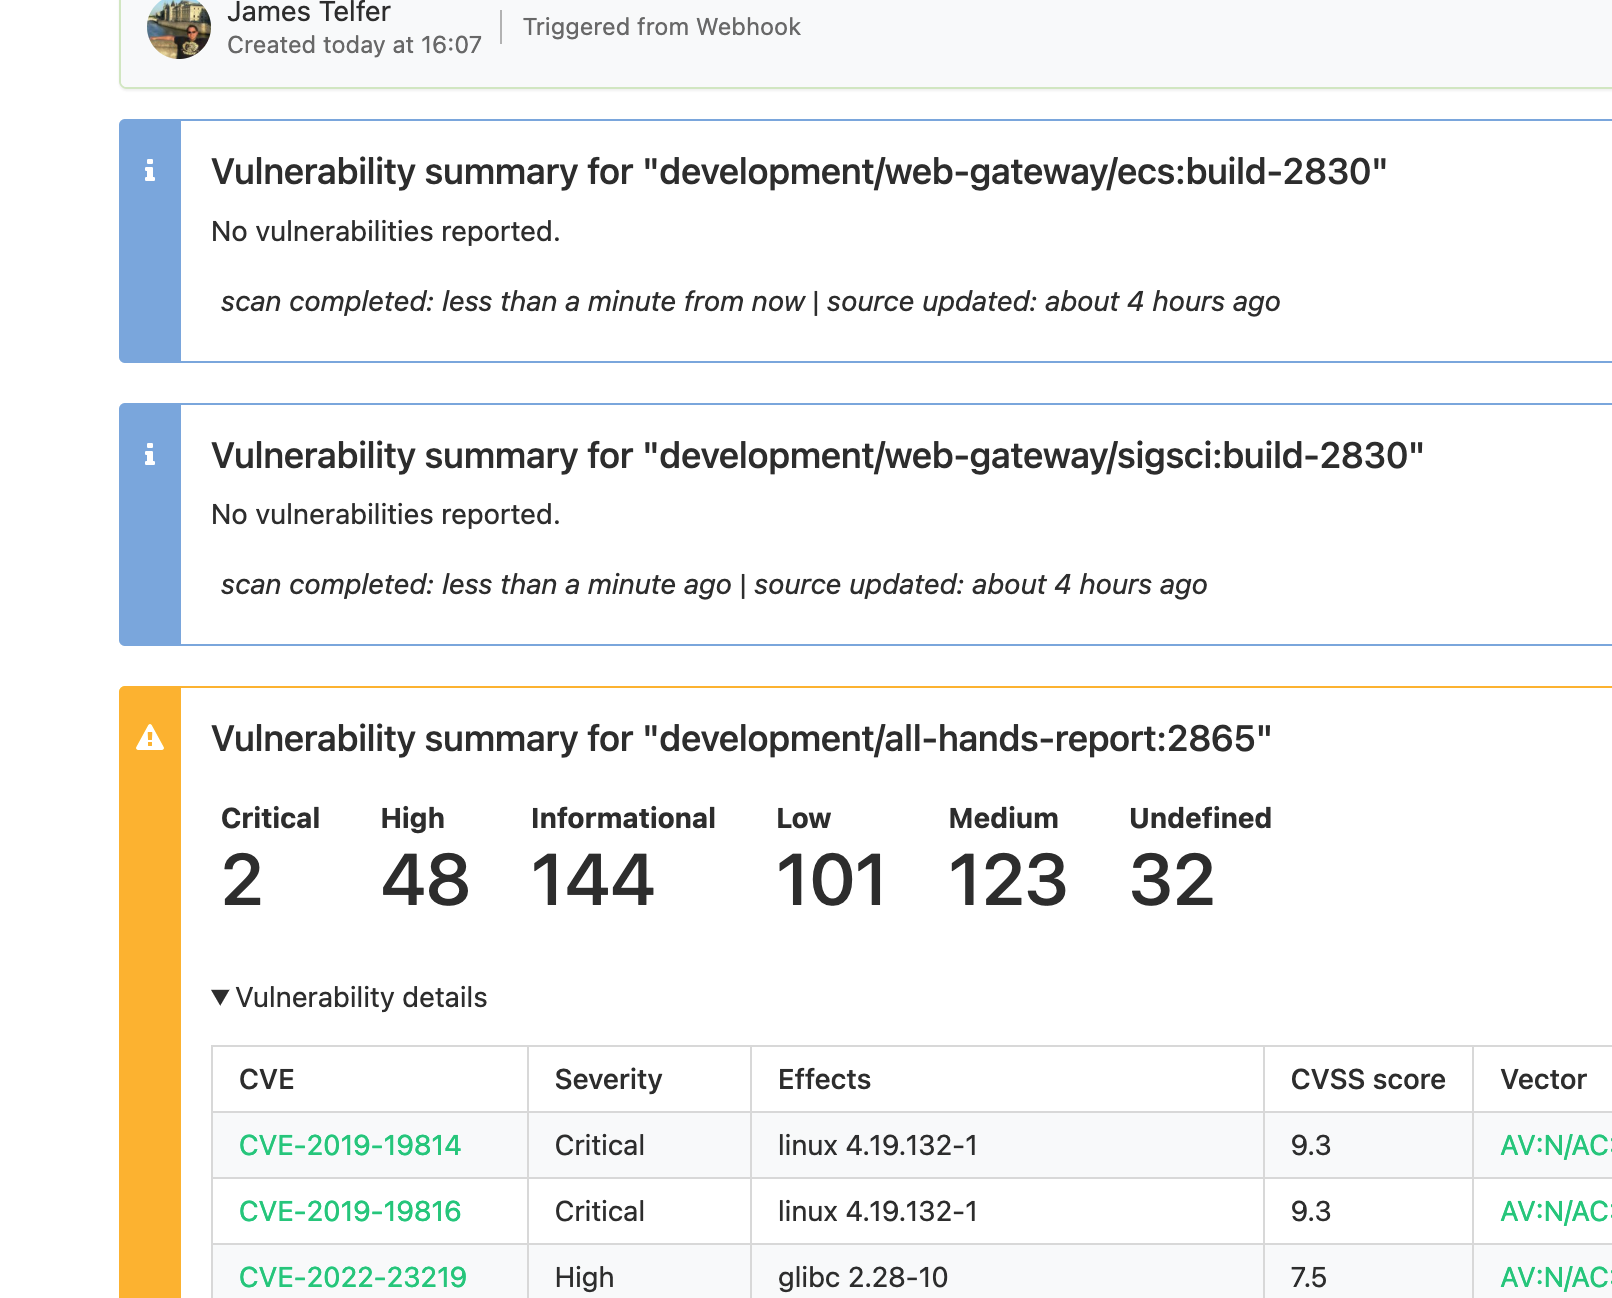Screen dimensions: 1612x1298
Task: Click the James Telfer name
Action: tap(309, 12)
